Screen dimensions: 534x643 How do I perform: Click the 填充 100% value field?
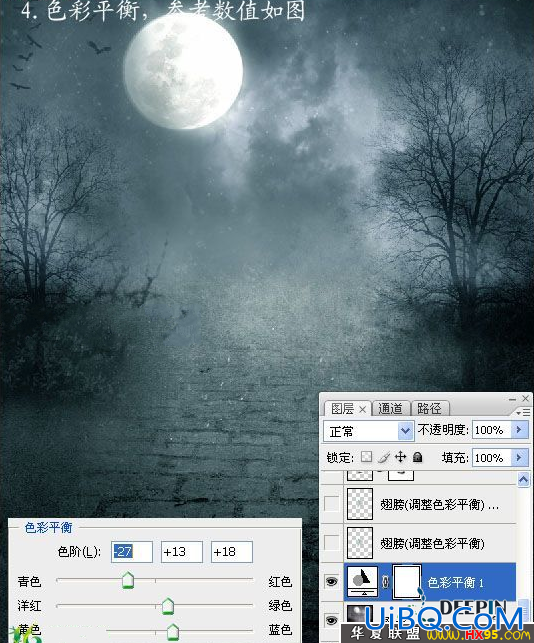pyautogui.click(x=492, y=457)
